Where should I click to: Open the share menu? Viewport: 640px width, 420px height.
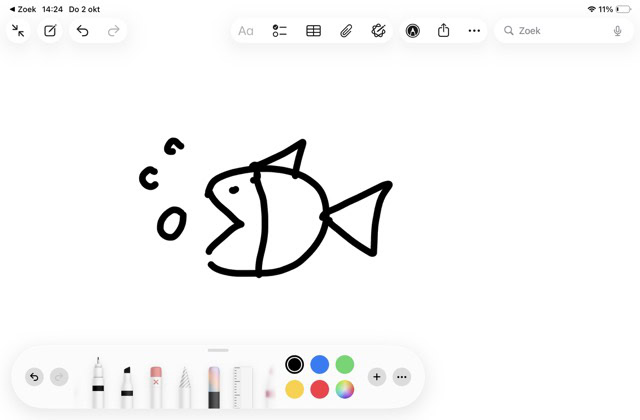point(443,31)
